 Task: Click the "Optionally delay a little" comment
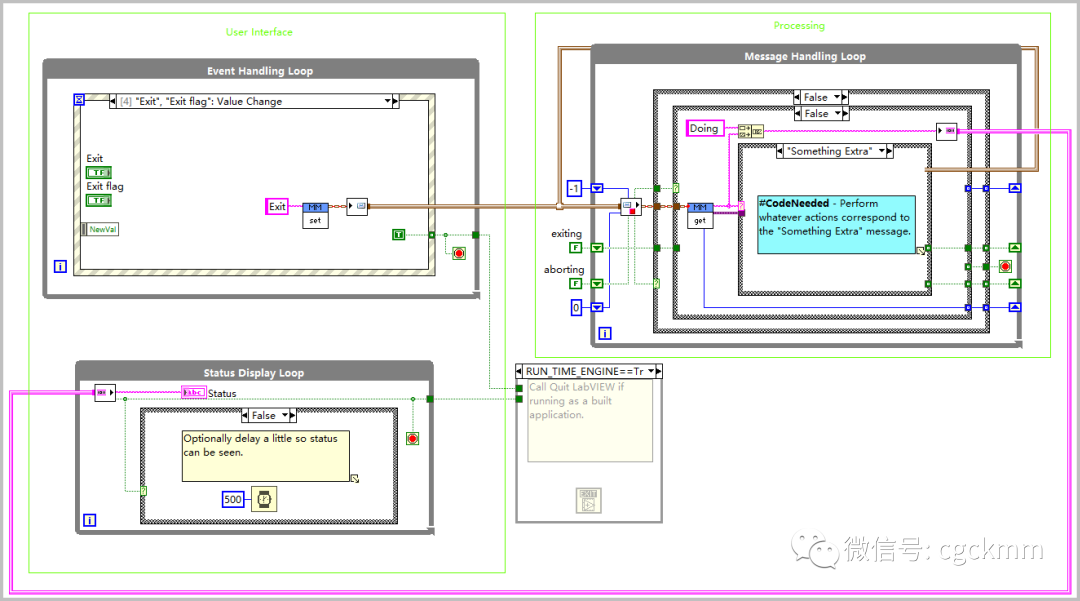click(265, 455)
